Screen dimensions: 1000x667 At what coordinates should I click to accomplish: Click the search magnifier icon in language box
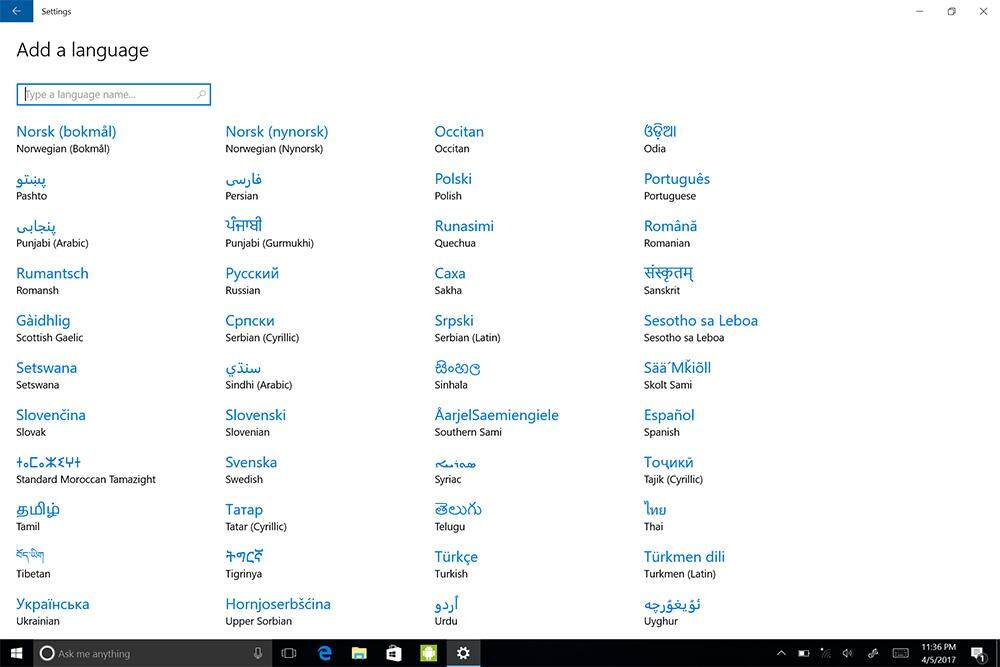201,95
